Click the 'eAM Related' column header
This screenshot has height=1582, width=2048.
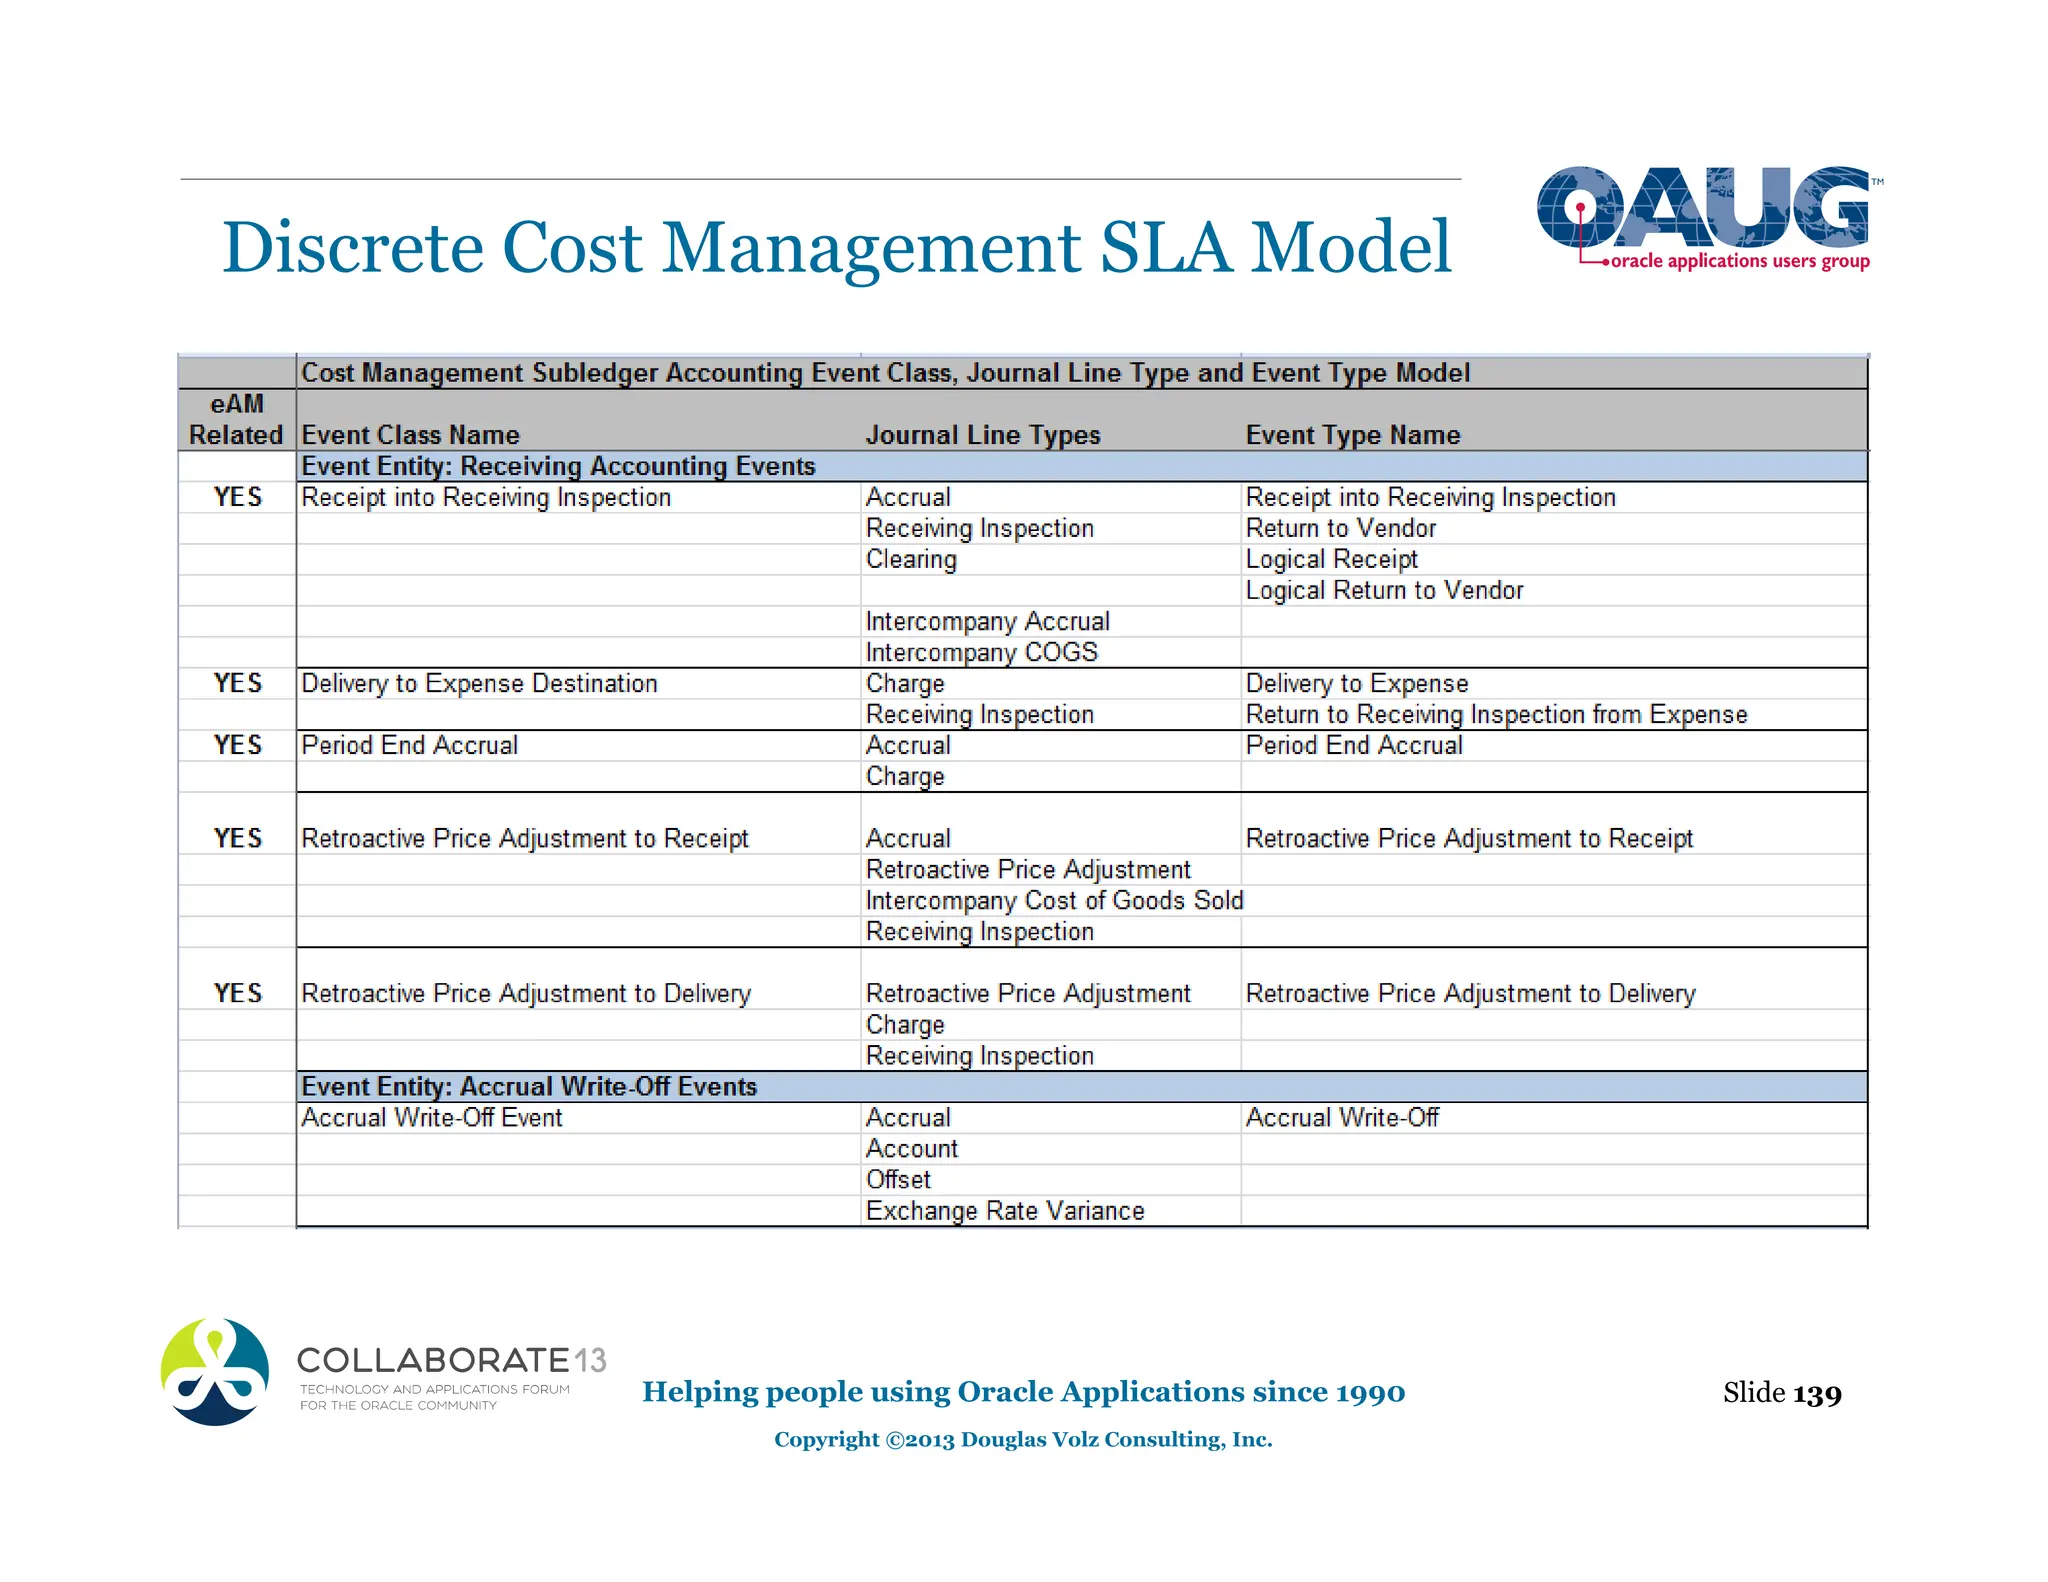pyautogui.click(x=237, y=420)
